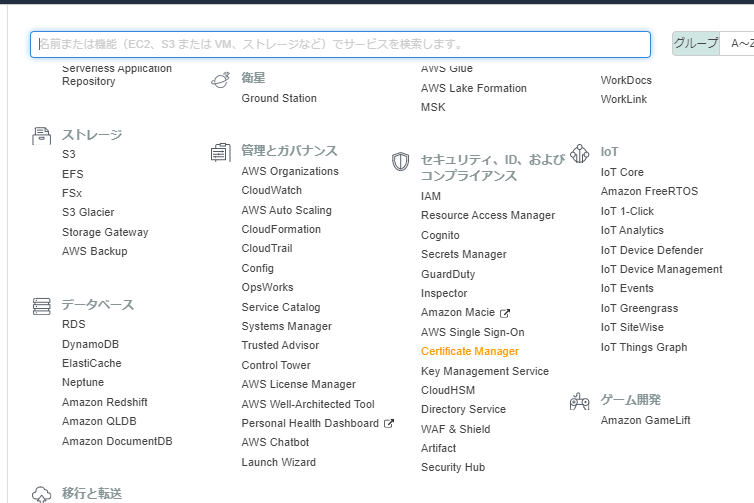Open AWS License Manager

pyautogui.click(x=299, y=385)
